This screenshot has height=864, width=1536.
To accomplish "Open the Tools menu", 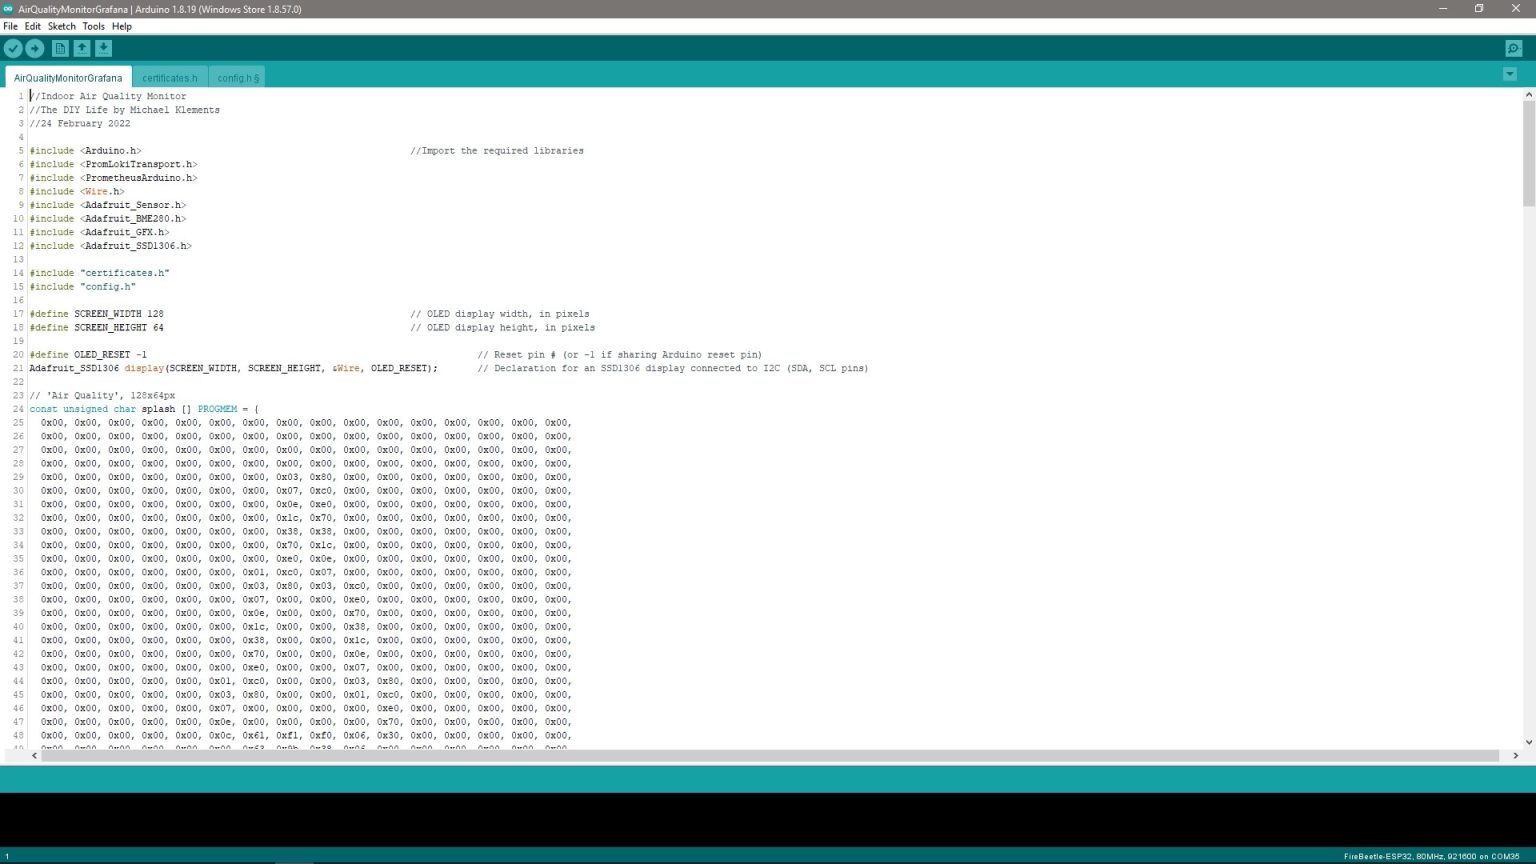I will [93, 26].
